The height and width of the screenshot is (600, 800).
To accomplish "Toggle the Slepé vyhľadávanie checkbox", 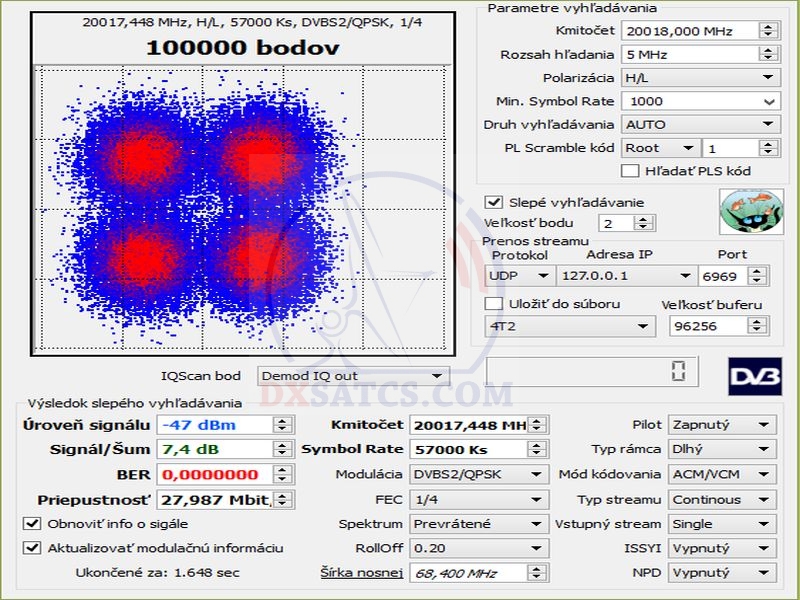I will (x=493, y=202).
